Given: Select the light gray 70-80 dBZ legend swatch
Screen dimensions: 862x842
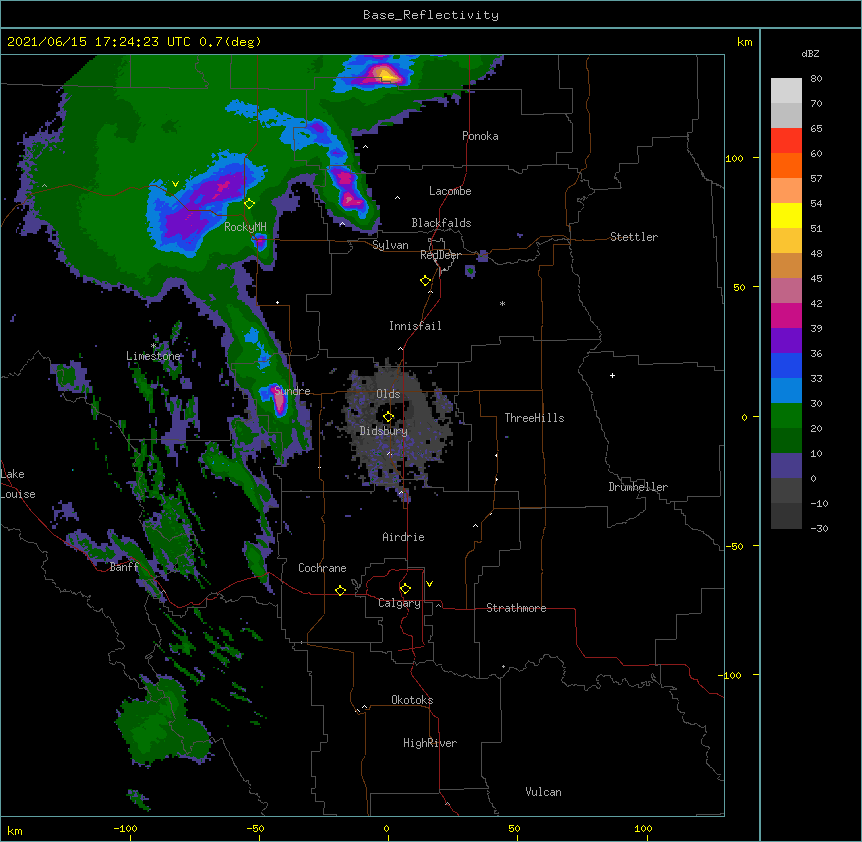Looking at the screenshot, I should tap(786, 90).
